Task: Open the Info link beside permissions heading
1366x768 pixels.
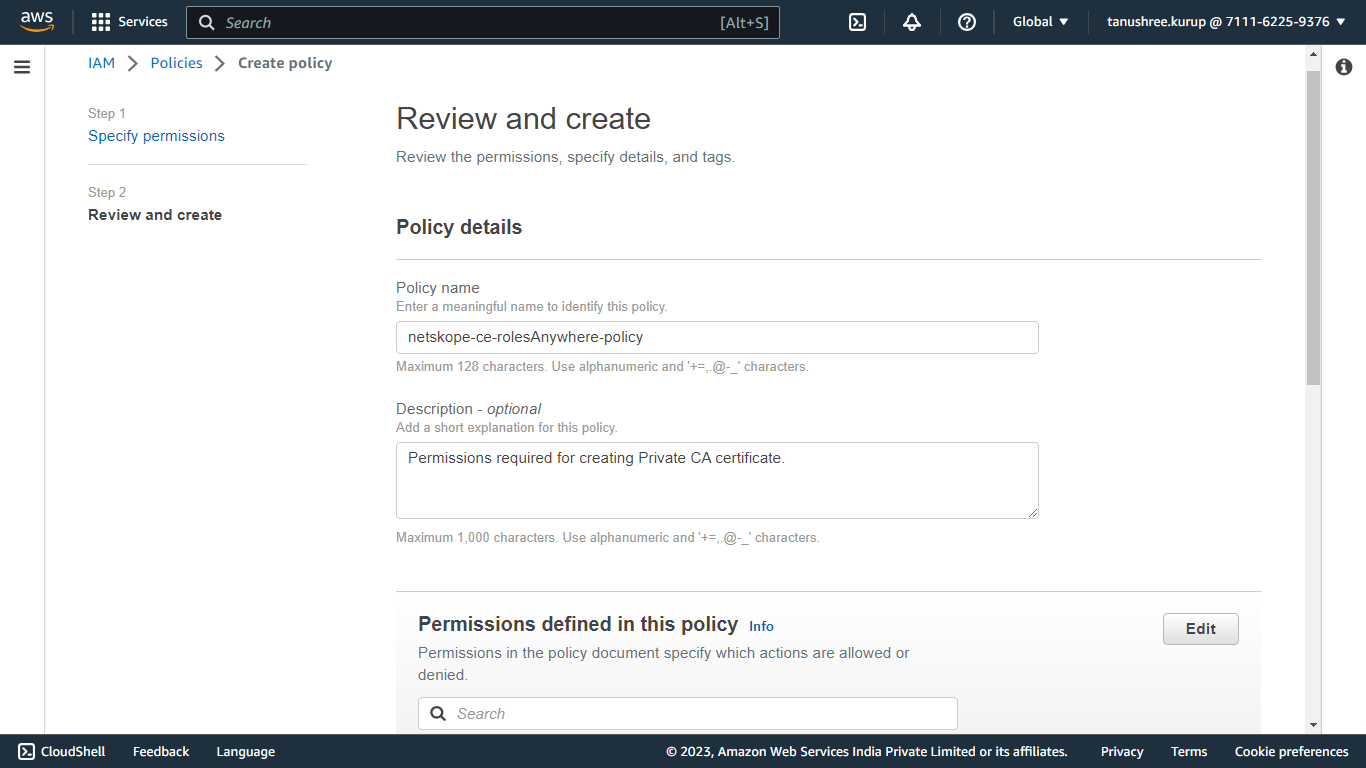Action: pos(761,626)
